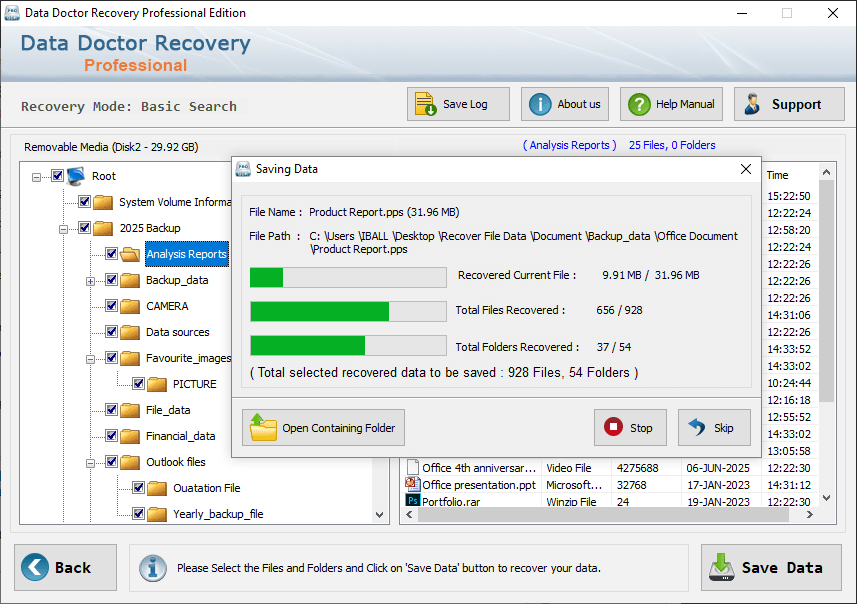The height and width of the screenshot is (604, 857).
Task: Click the Skip blue arrow icon
Action: (697, 427)
